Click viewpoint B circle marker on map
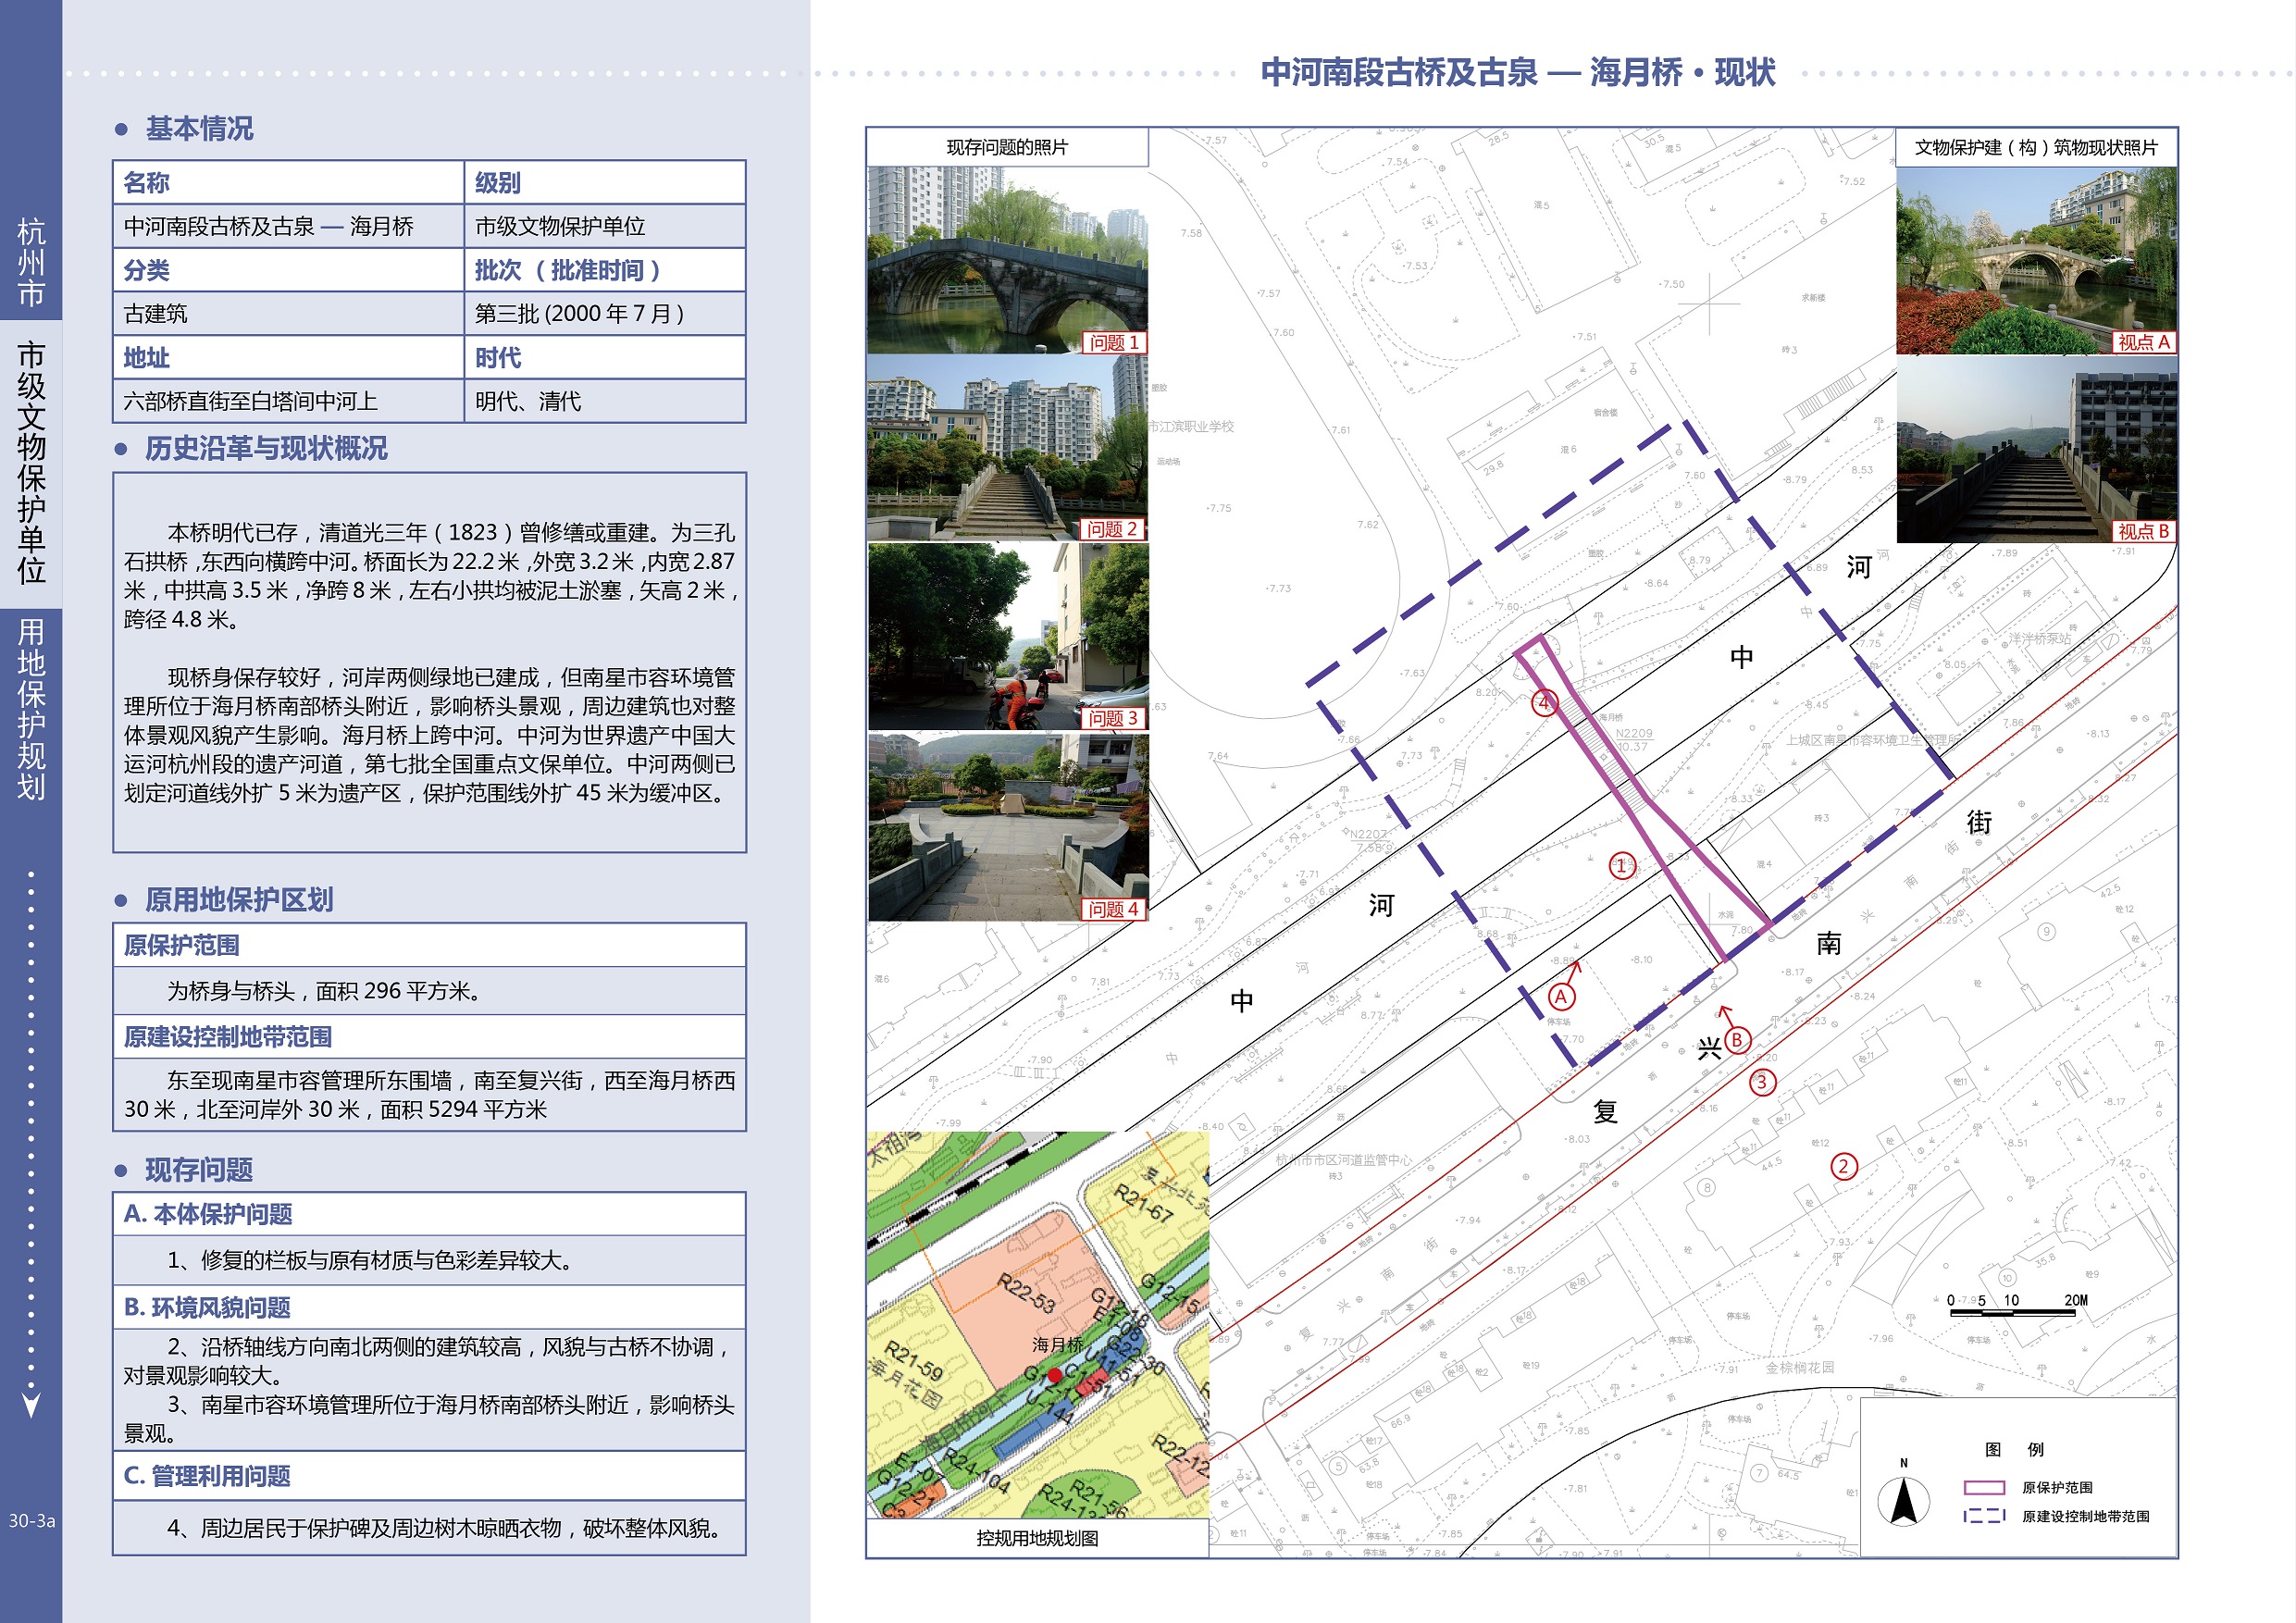 tap(1737, 1040)
